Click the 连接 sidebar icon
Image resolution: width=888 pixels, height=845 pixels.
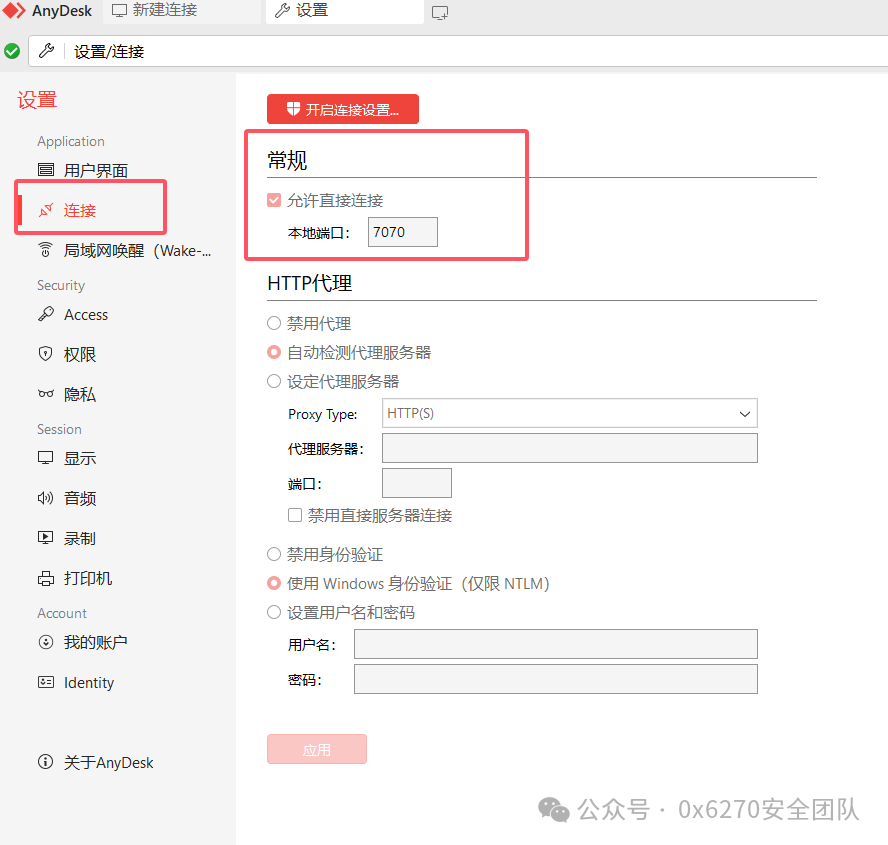pos(46,210)
